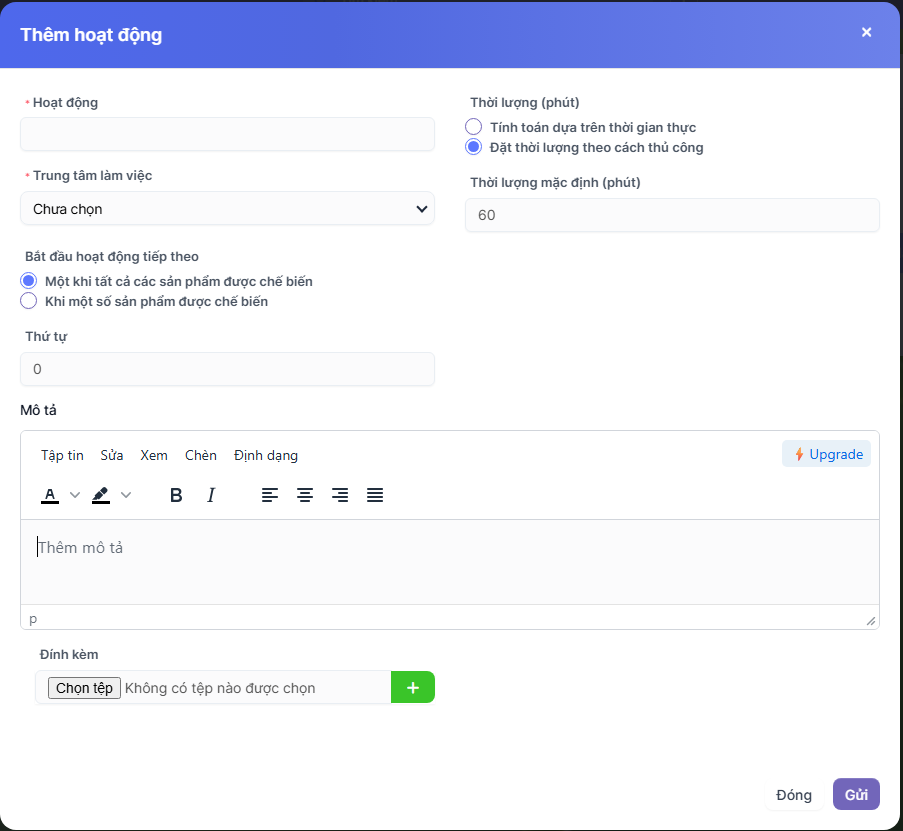Open the 'Tập tin' editor menu
This screenshot has width=903, height=831.
(62, 455)
